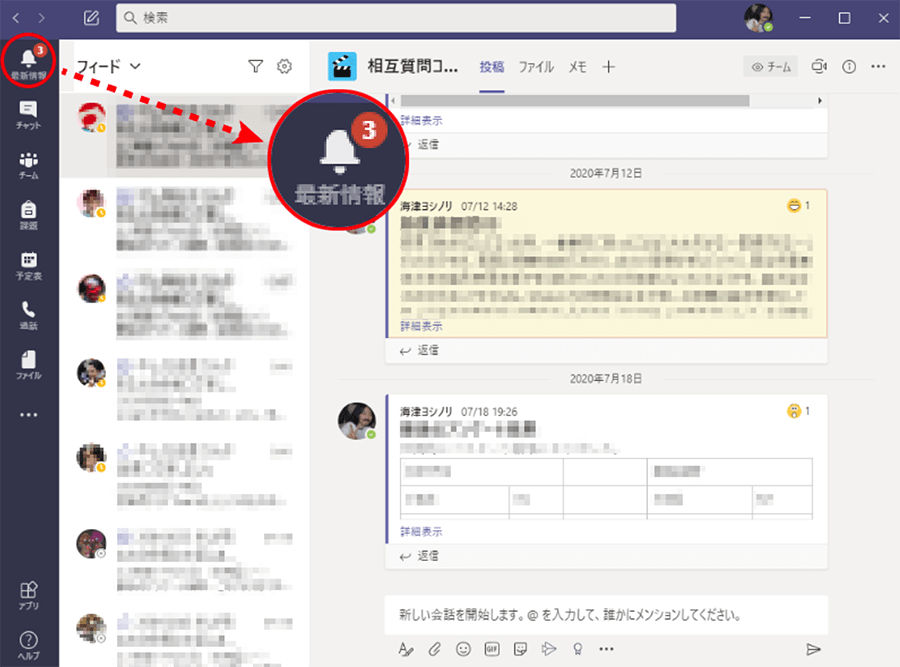
Task: Click 返信 under the 07/18 post
Action: pos(420,556)
